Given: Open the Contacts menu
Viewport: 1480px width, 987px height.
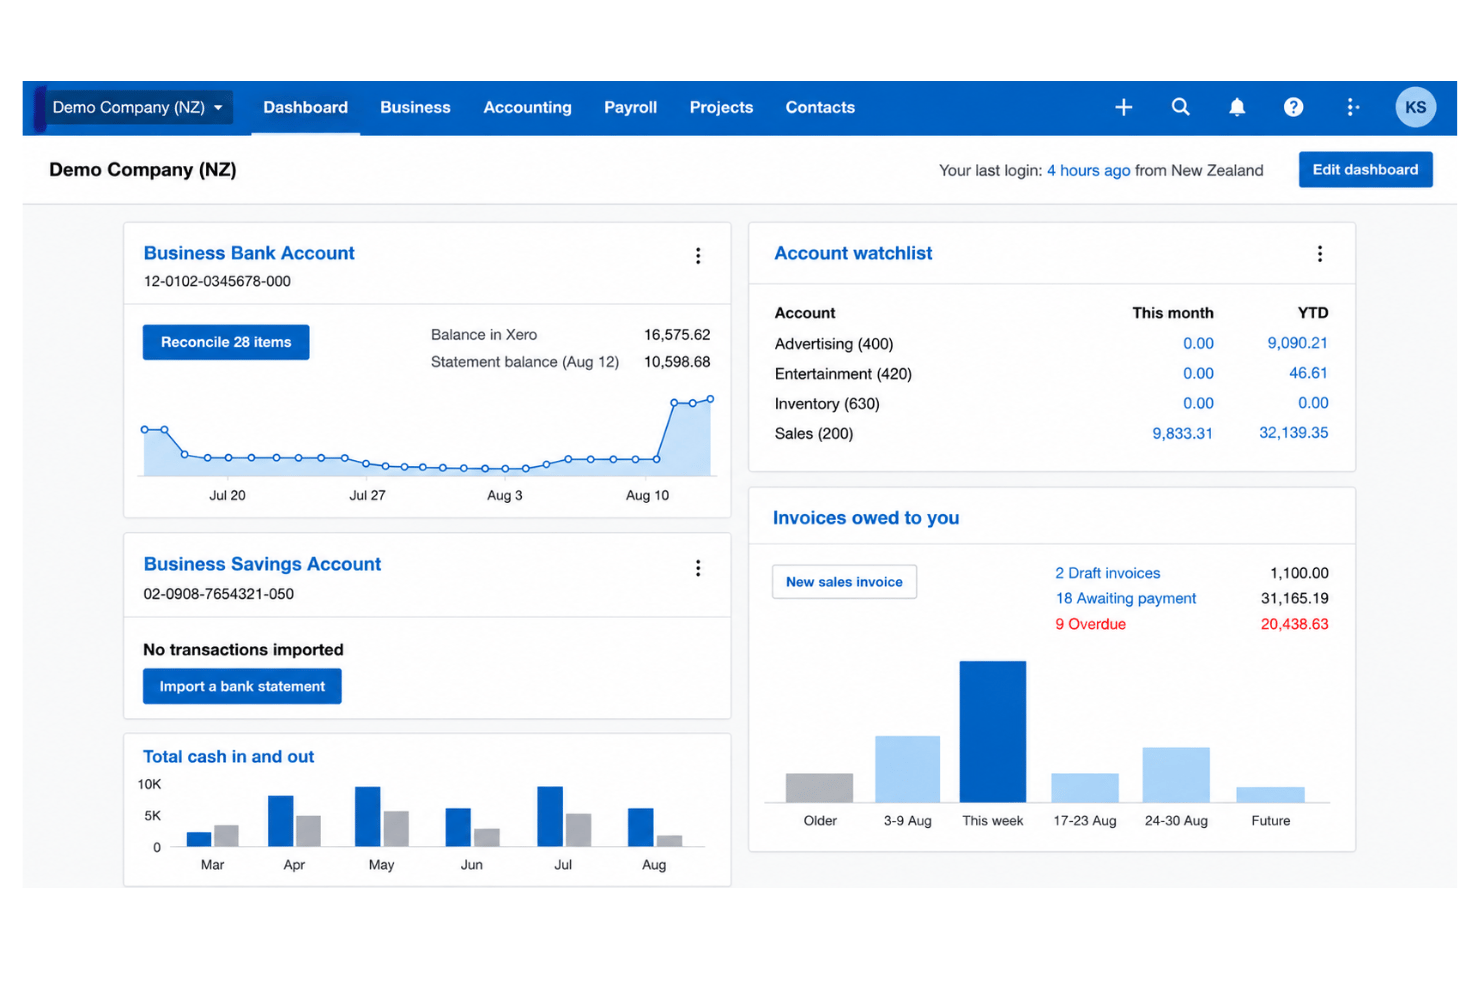Looking at the screenshot, I should click(820, 107).
